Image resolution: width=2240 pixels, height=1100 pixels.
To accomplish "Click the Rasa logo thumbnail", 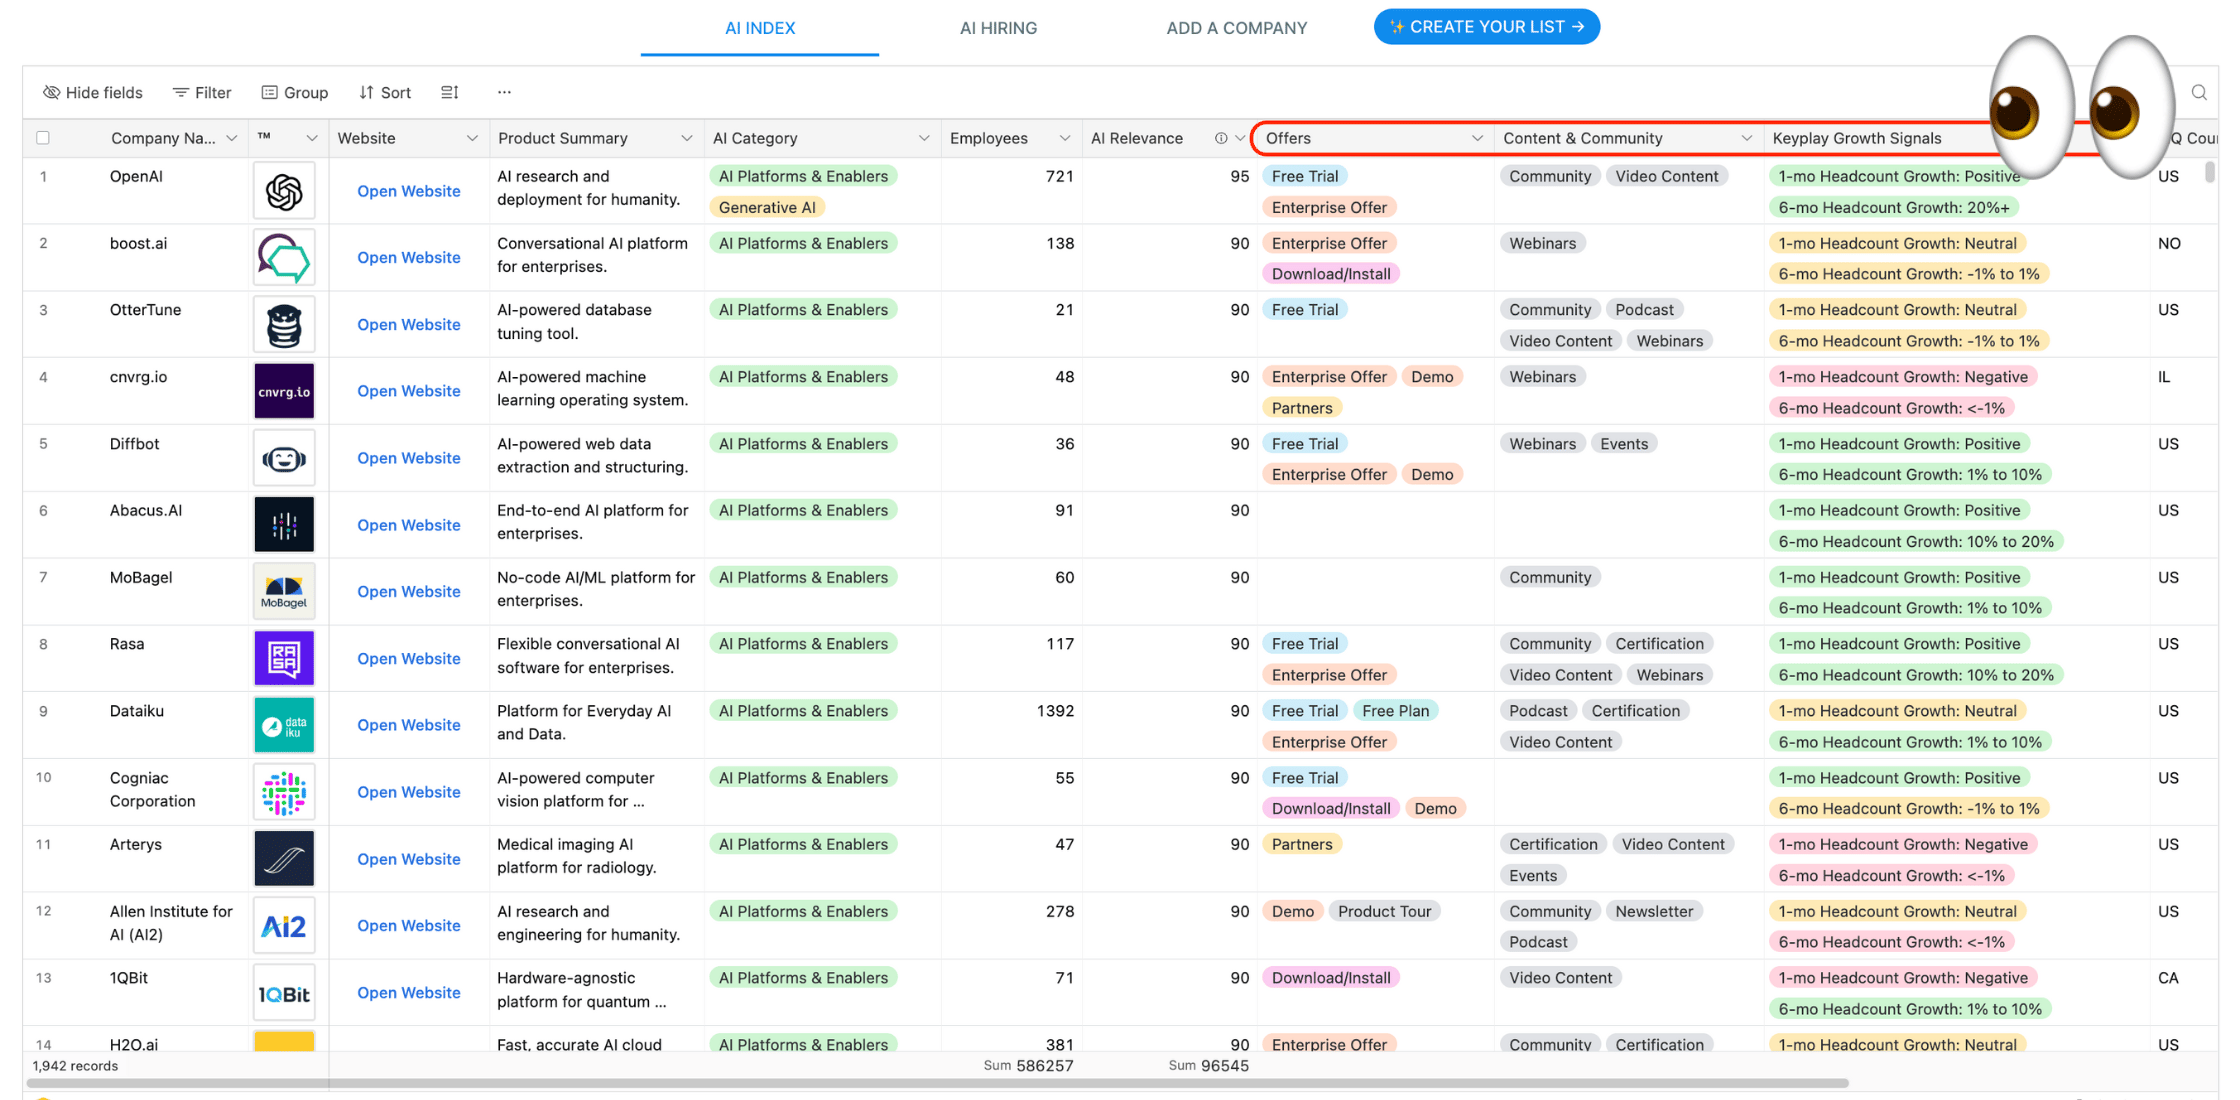I will tap(284, 658).
